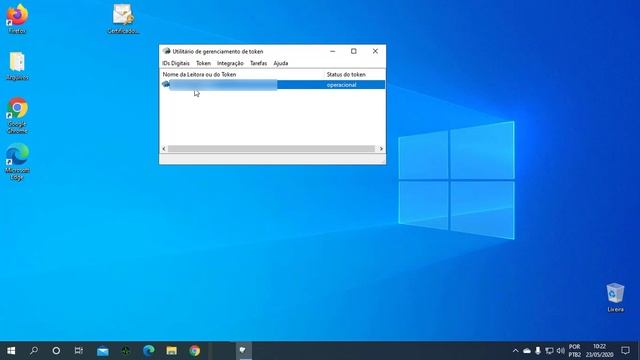640x360 pixels.
Task: Click the token utility title bar icon
Action: point(166,51)
